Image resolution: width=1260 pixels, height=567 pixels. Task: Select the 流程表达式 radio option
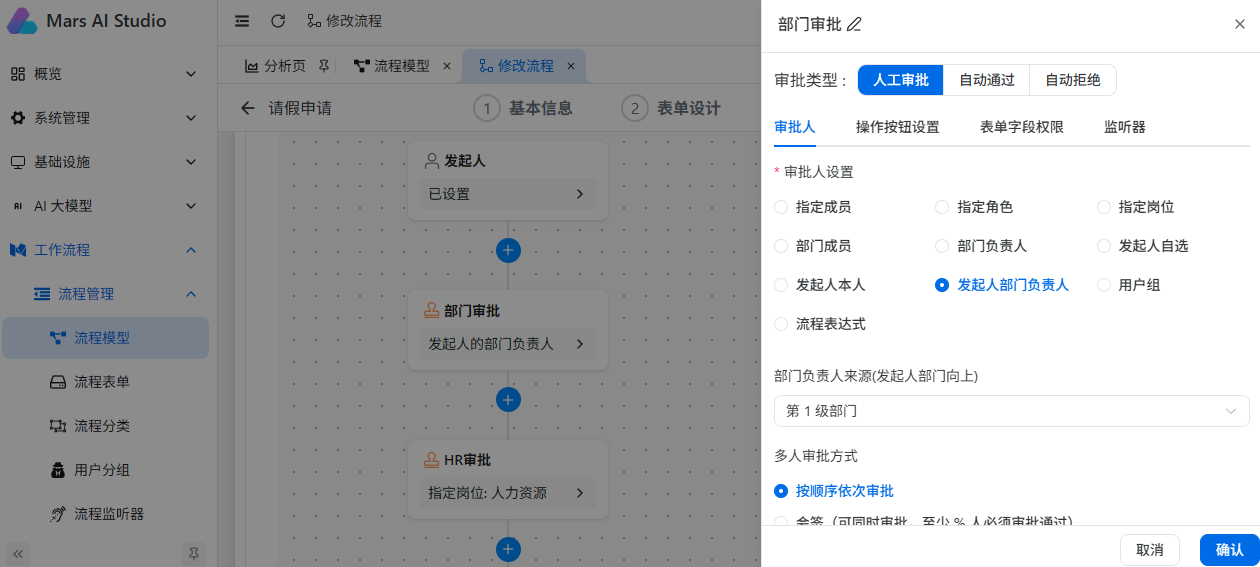coord(781,324)
